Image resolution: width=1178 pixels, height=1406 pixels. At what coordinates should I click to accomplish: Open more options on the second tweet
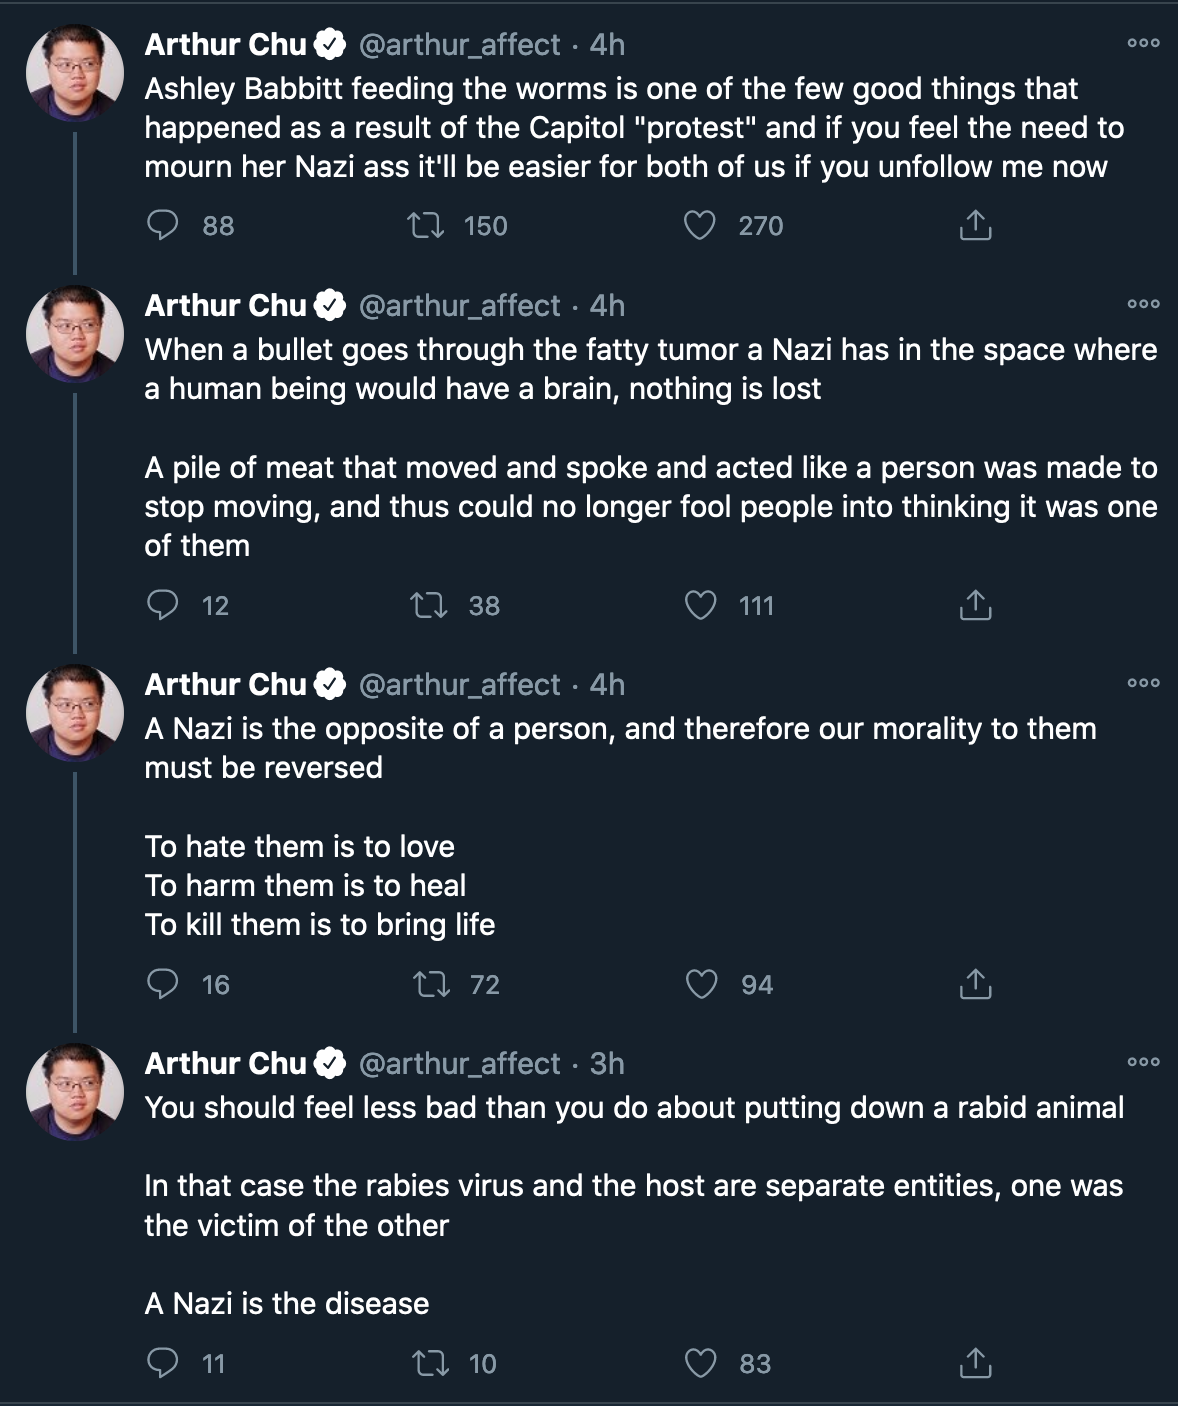tap(1143, 304)
